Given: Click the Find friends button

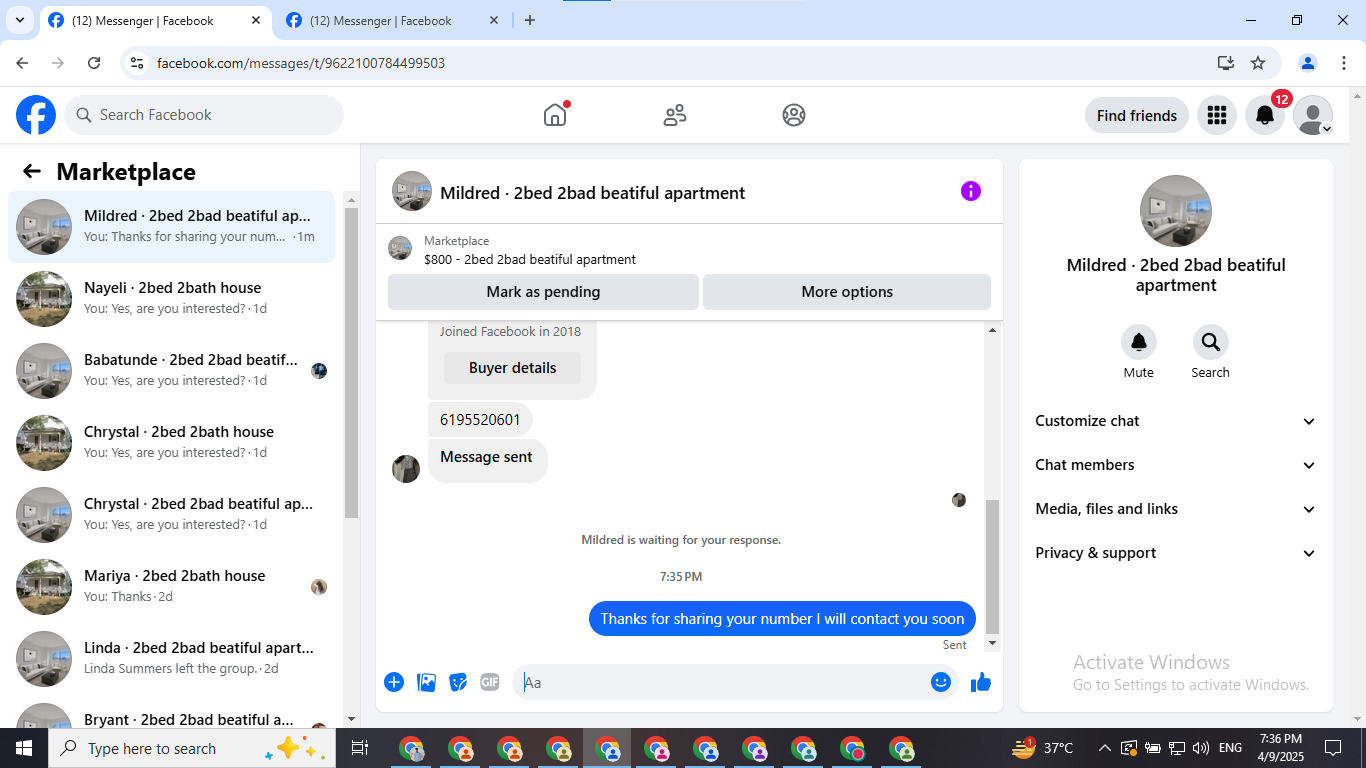Looking at the screenshot, I should tap(1137, 115).
